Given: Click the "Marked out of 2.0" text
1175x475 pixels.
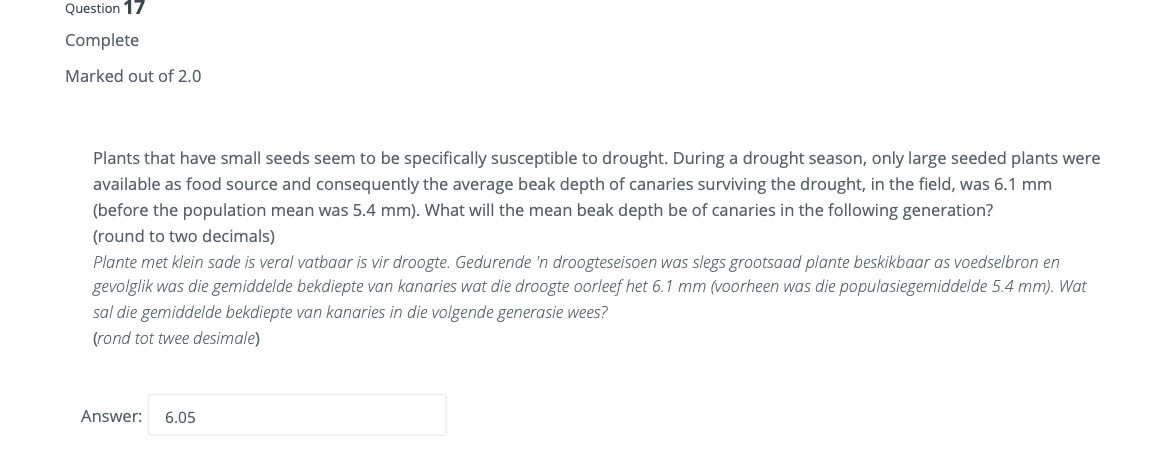Looking at the screenshot, I should pos(133,76).
